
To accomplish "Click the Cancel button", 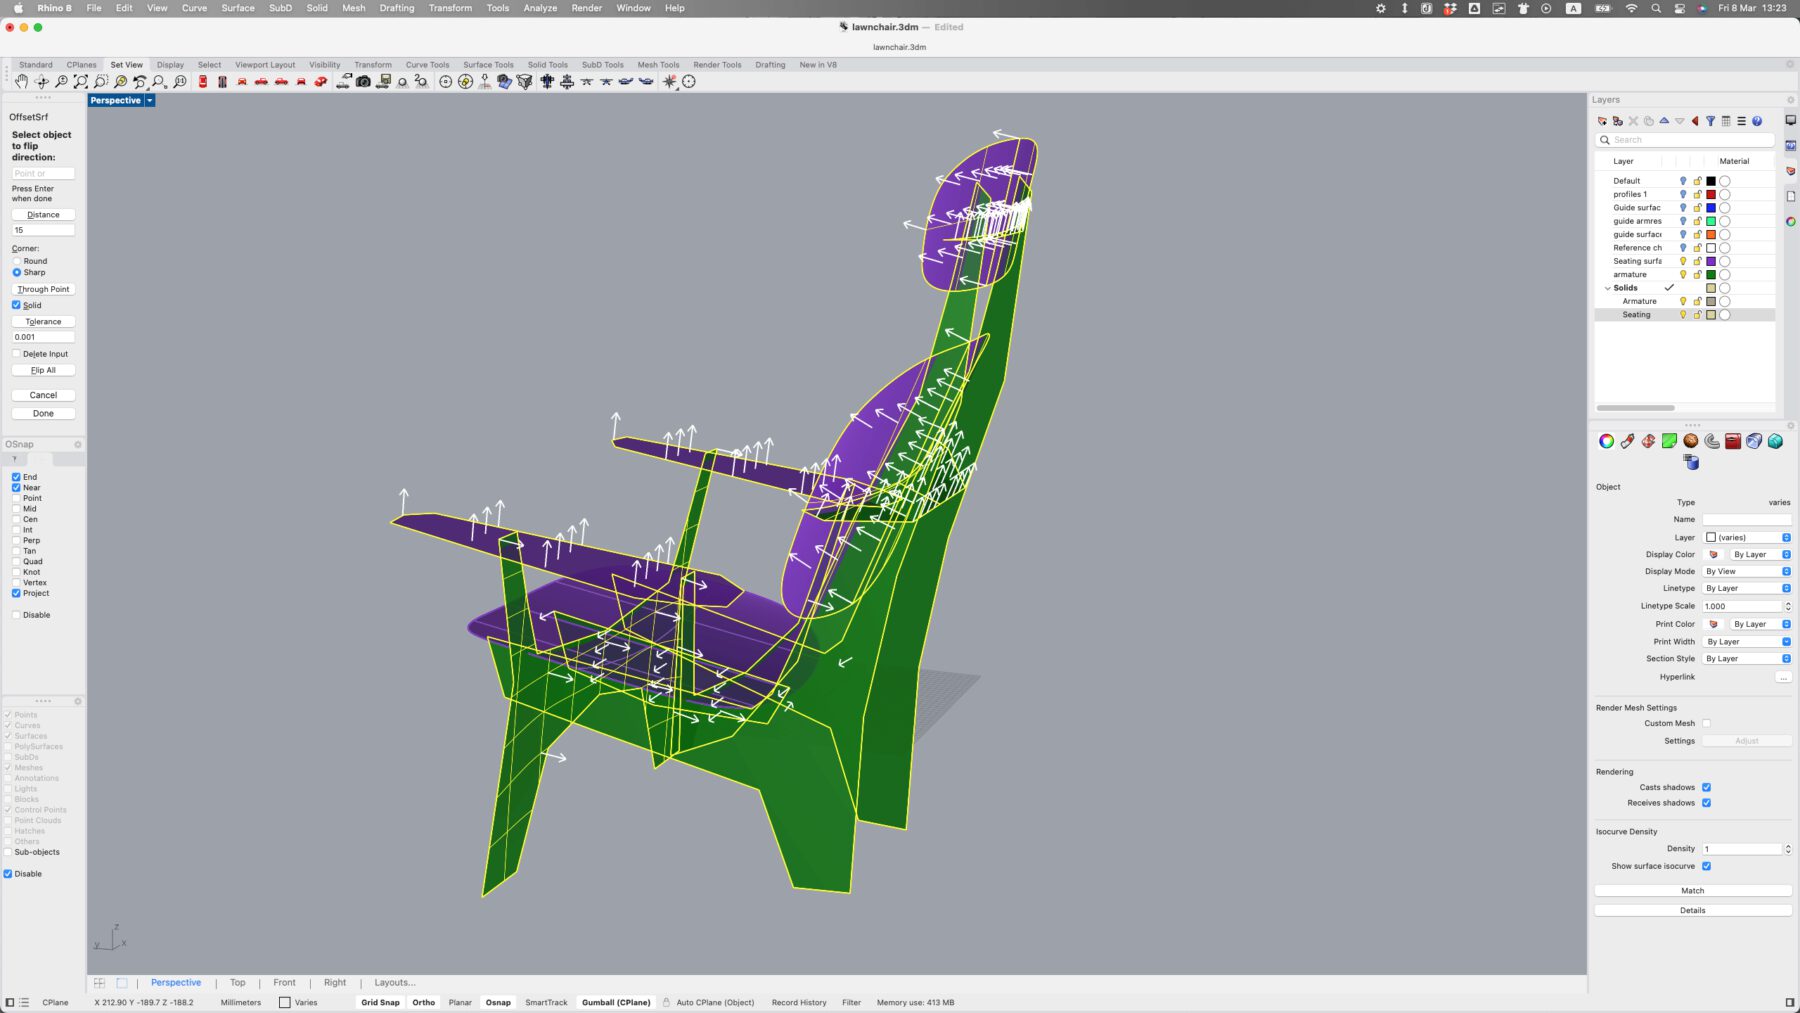I will pos(43,395).
